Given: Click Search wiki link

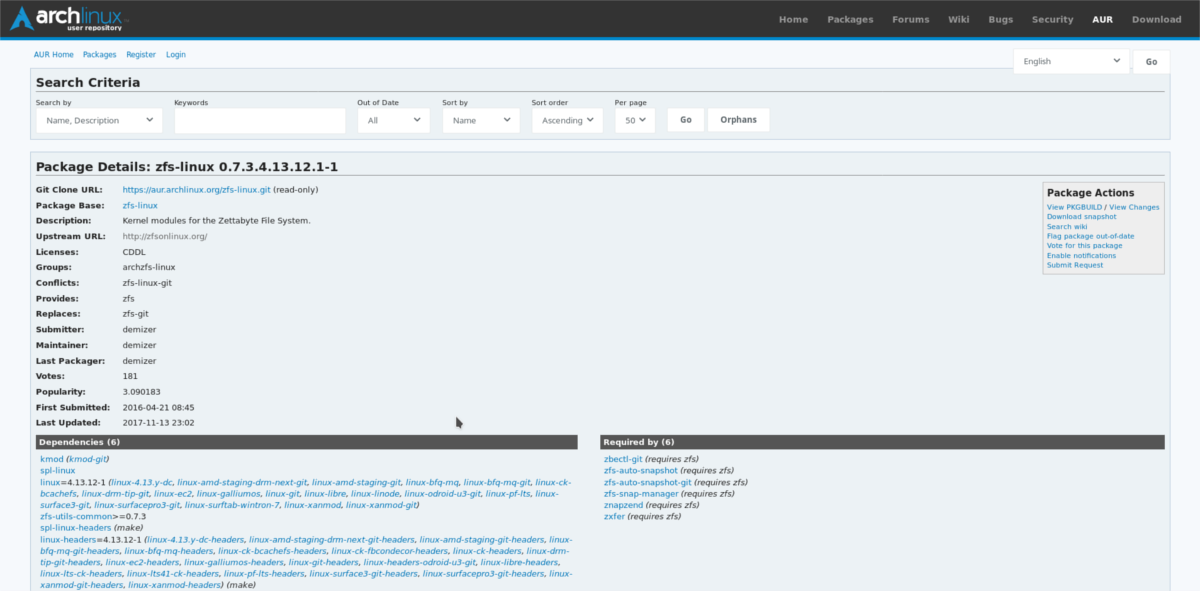Looking at the screenshot, I should [1066, 227].
